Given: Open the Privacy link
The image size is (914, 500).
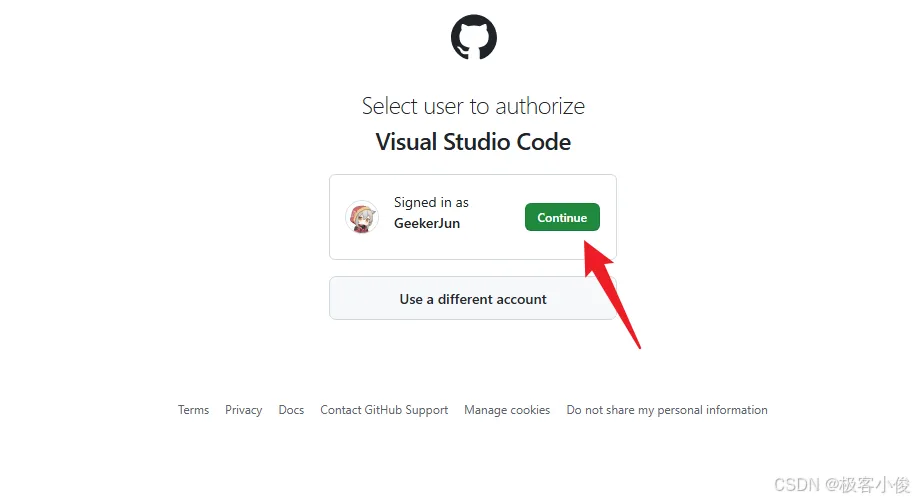Looking at the screenshot, I should tap(244, 410).
